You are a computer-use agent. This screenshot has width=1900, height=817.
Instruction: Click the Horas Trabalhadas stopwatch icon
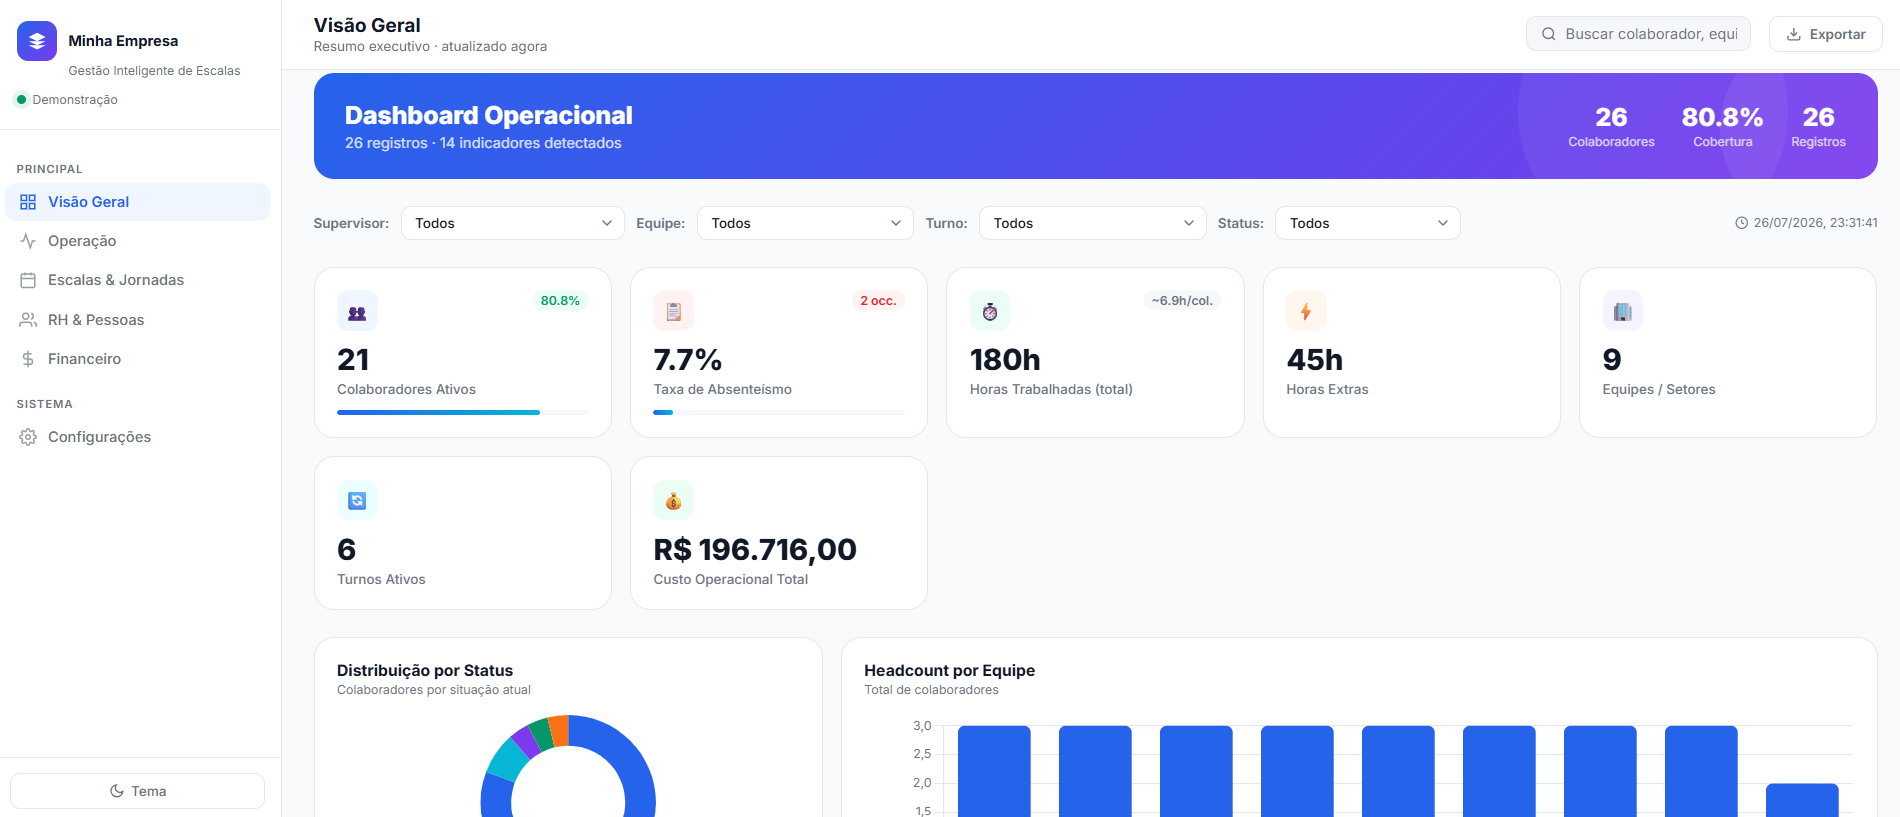(990, 311)
